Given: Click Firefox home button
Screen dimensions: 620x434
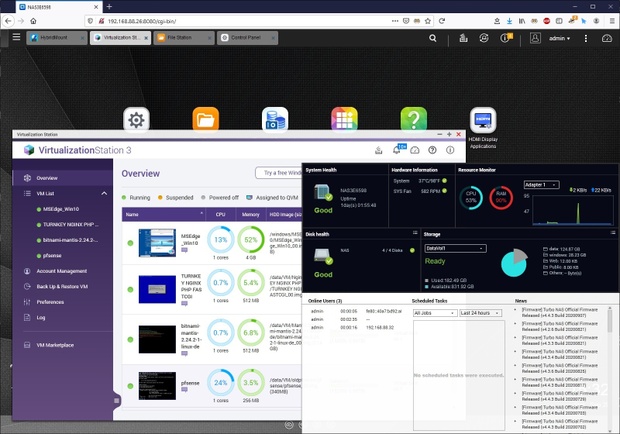Looking at the screenshot, I should click(x=34, y=21).
